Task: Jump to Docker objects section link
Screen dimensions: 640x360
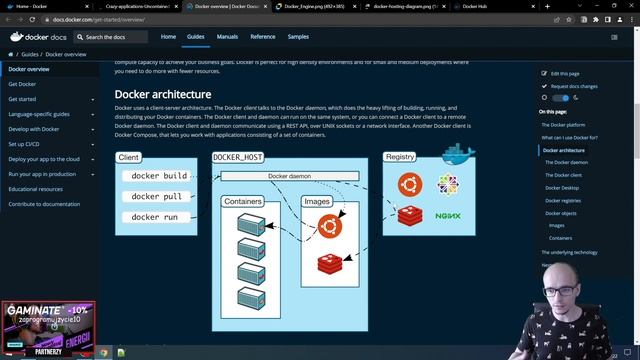Action: coord(561,213)
